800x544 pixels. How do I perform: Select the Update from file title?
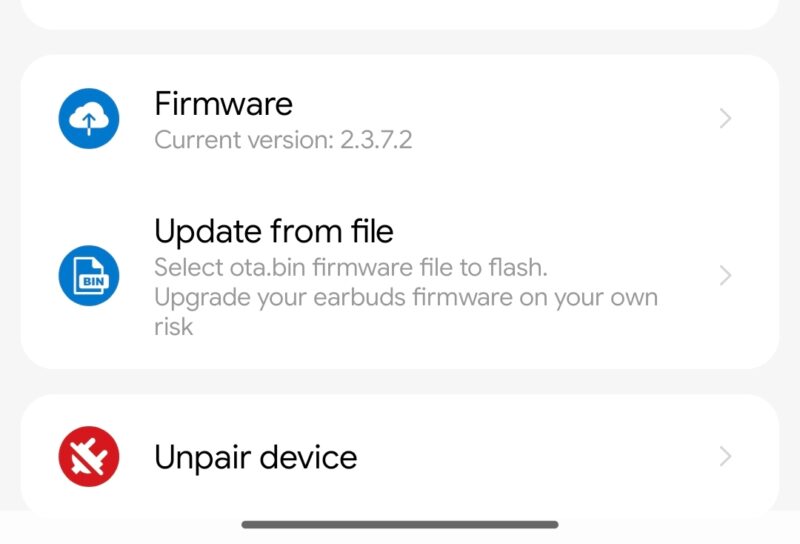click(274, 231)
